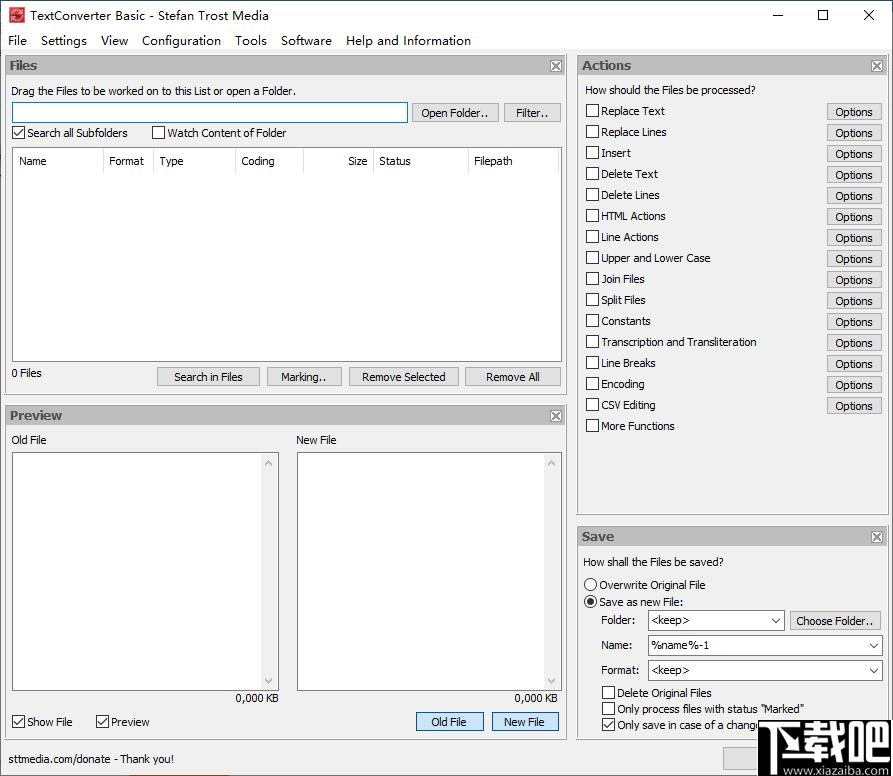Open the Software menu
This screenshot has height=776, width=893.
(306, 40)
